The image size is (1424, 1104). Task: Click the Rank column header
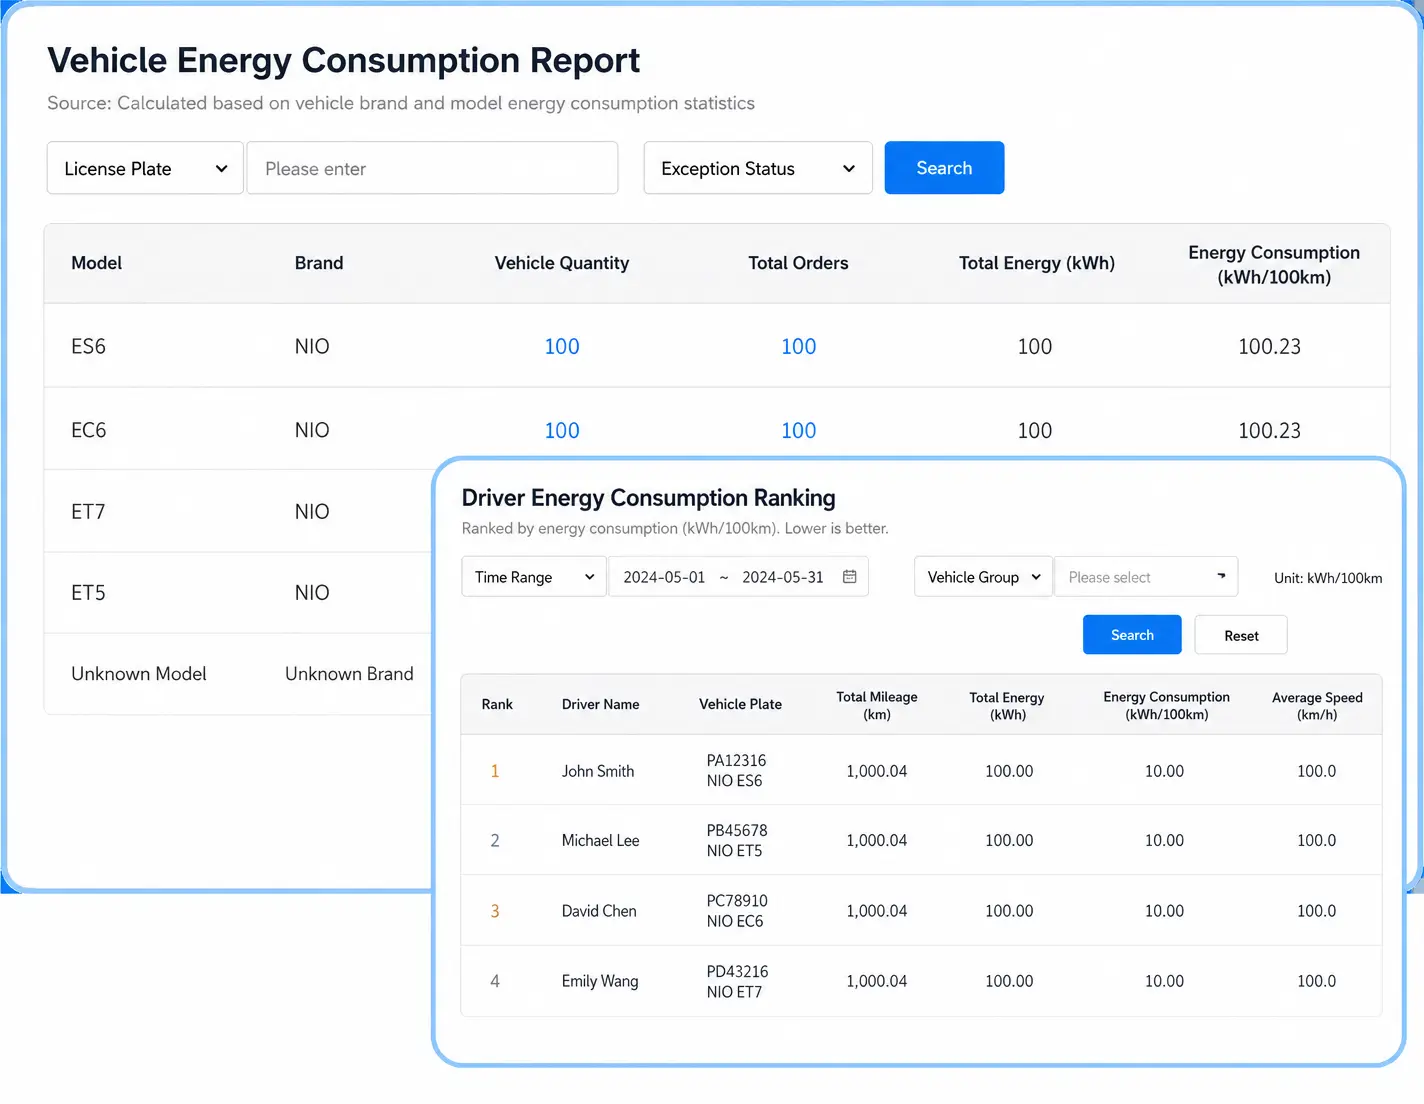click(497, 704)
